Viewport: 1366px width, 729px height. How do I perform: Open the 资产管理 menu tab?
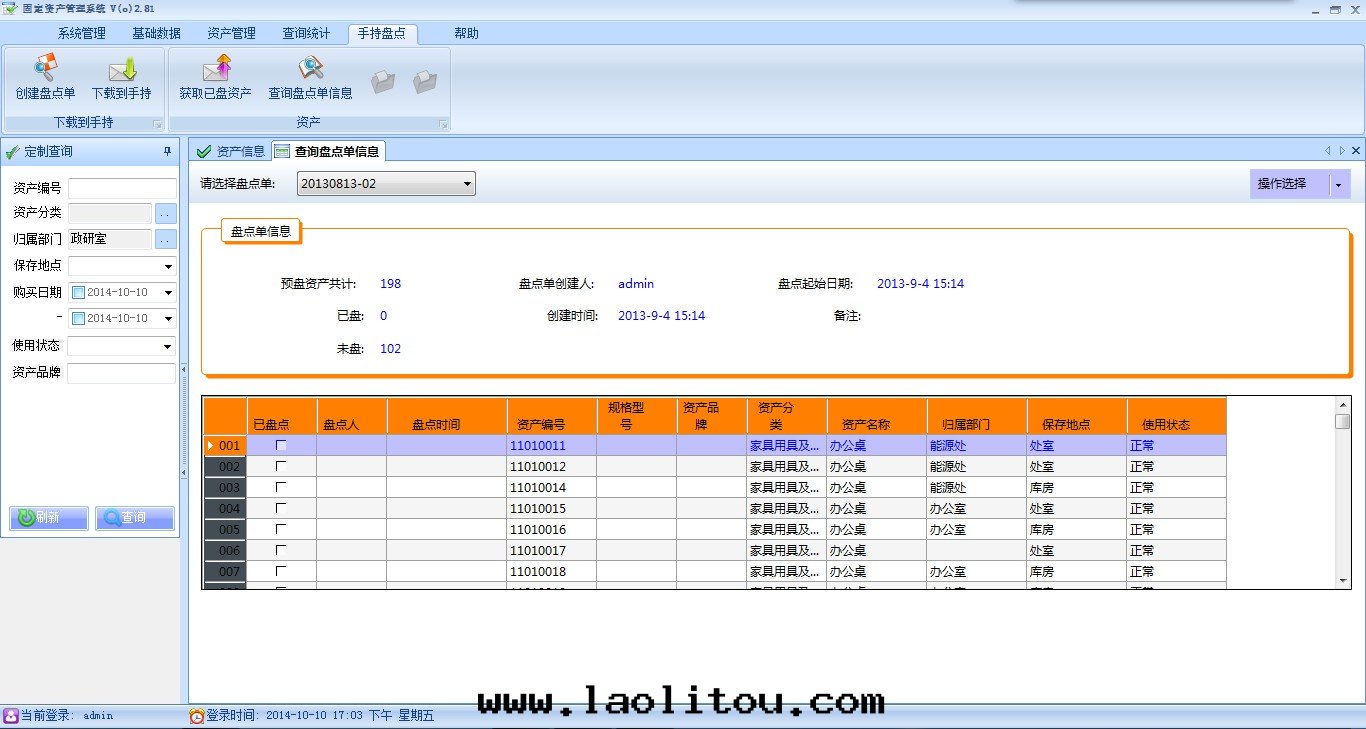click(x=231, y=33)
